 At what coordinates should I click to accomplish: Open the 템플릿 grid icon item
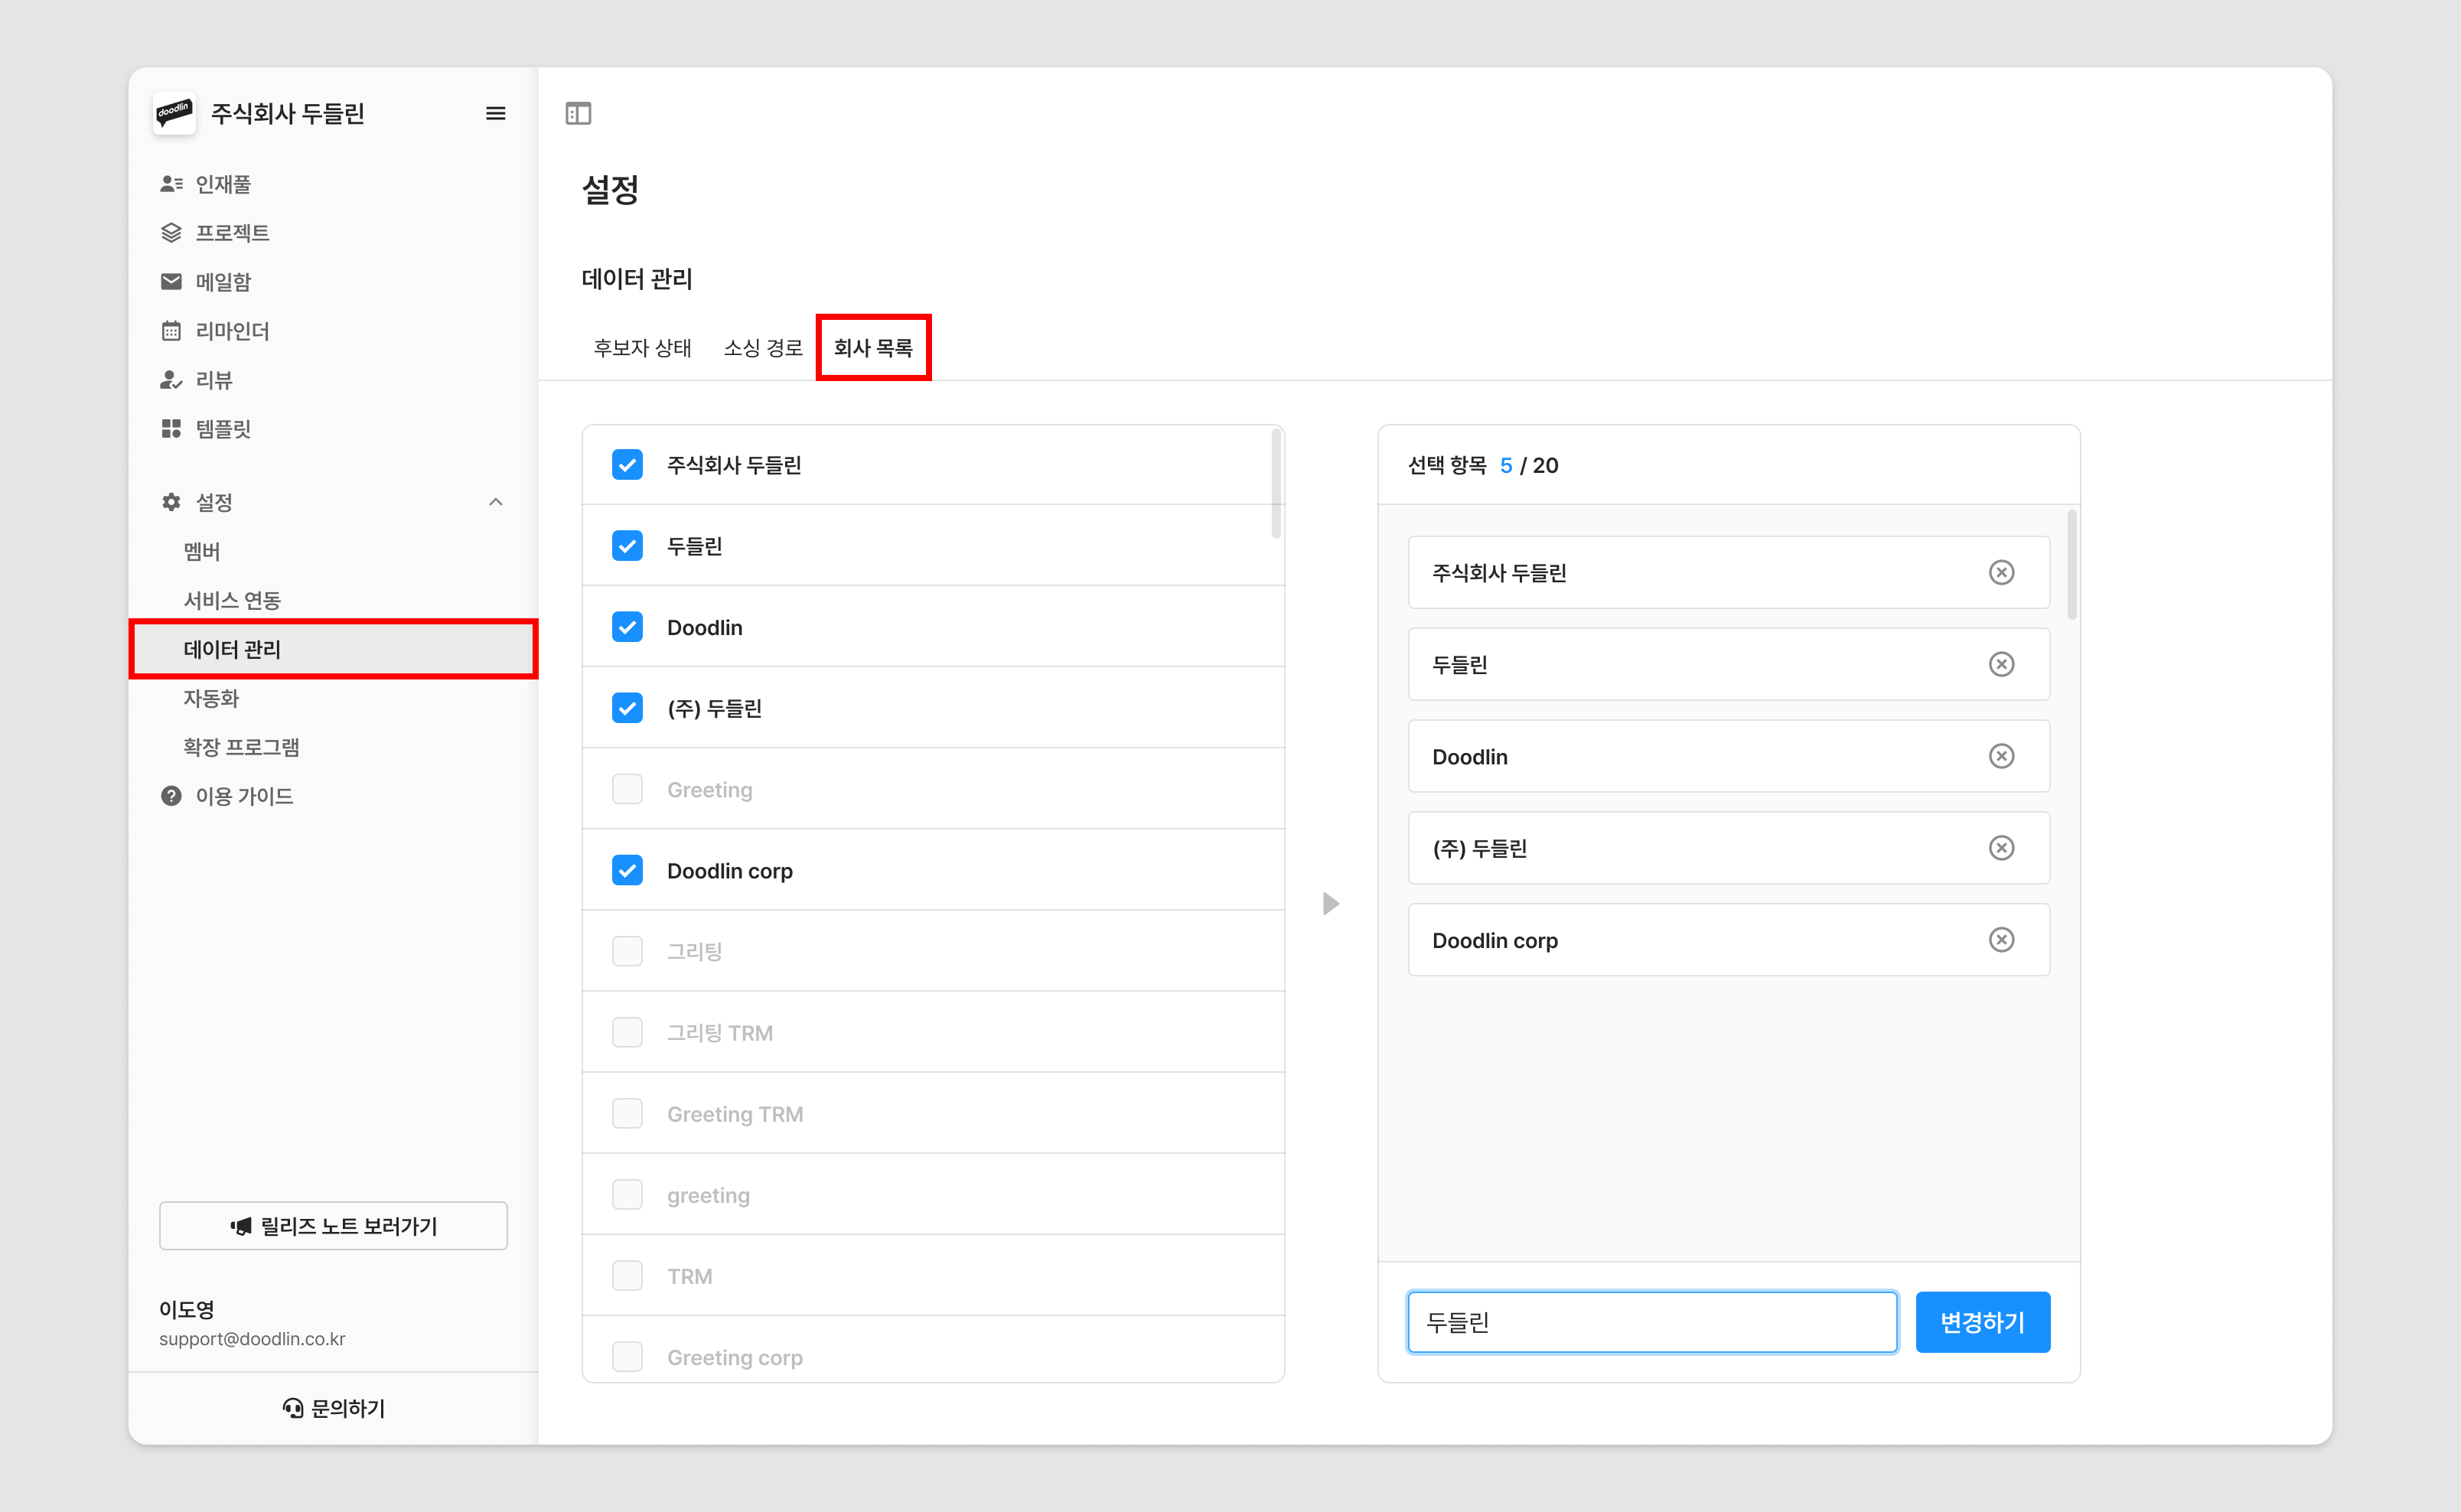point(223,429)
